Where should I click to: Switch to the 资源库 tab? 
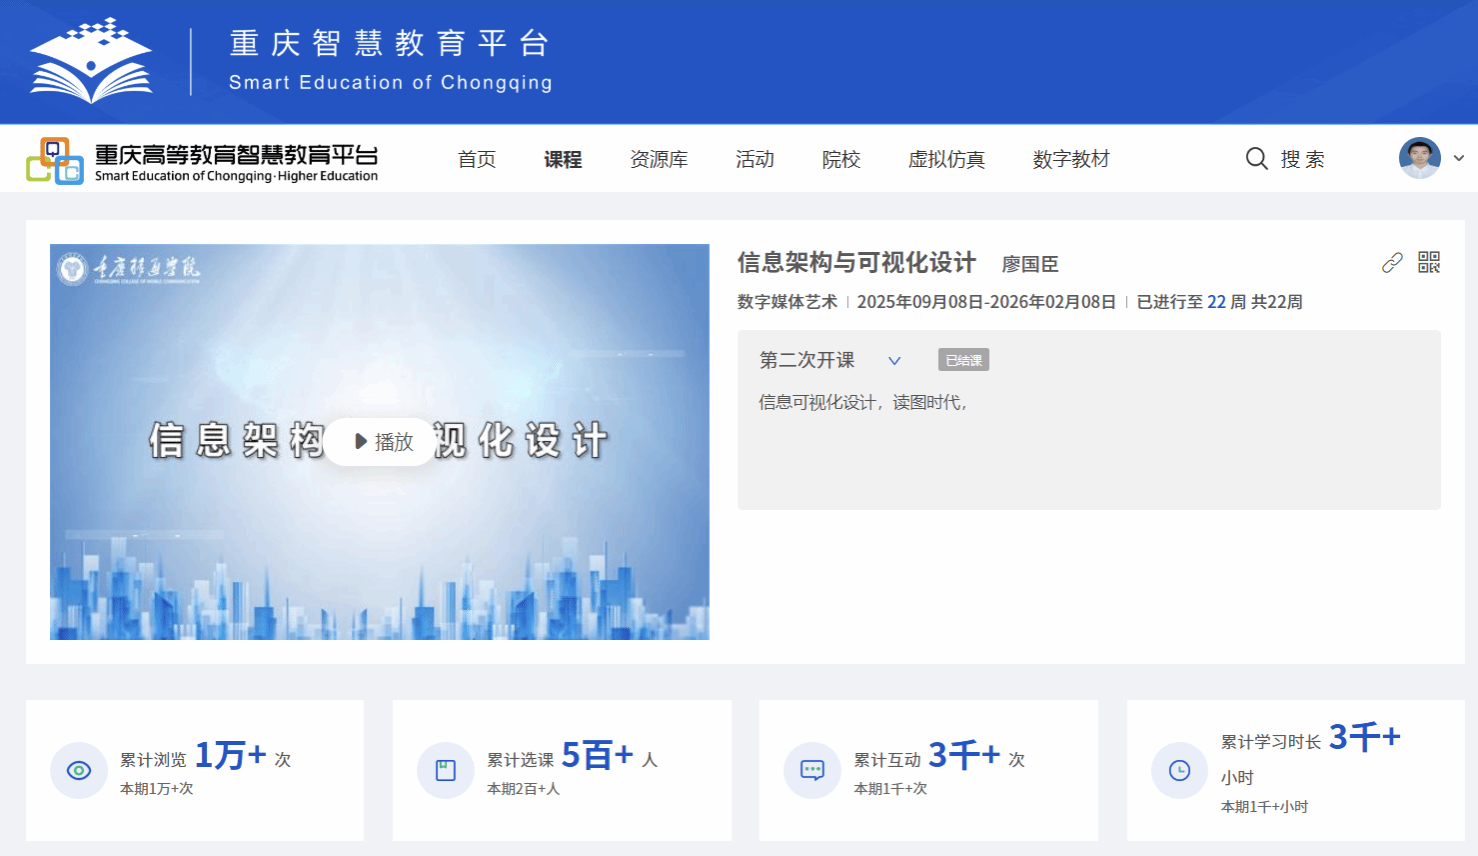pos(659,159)
